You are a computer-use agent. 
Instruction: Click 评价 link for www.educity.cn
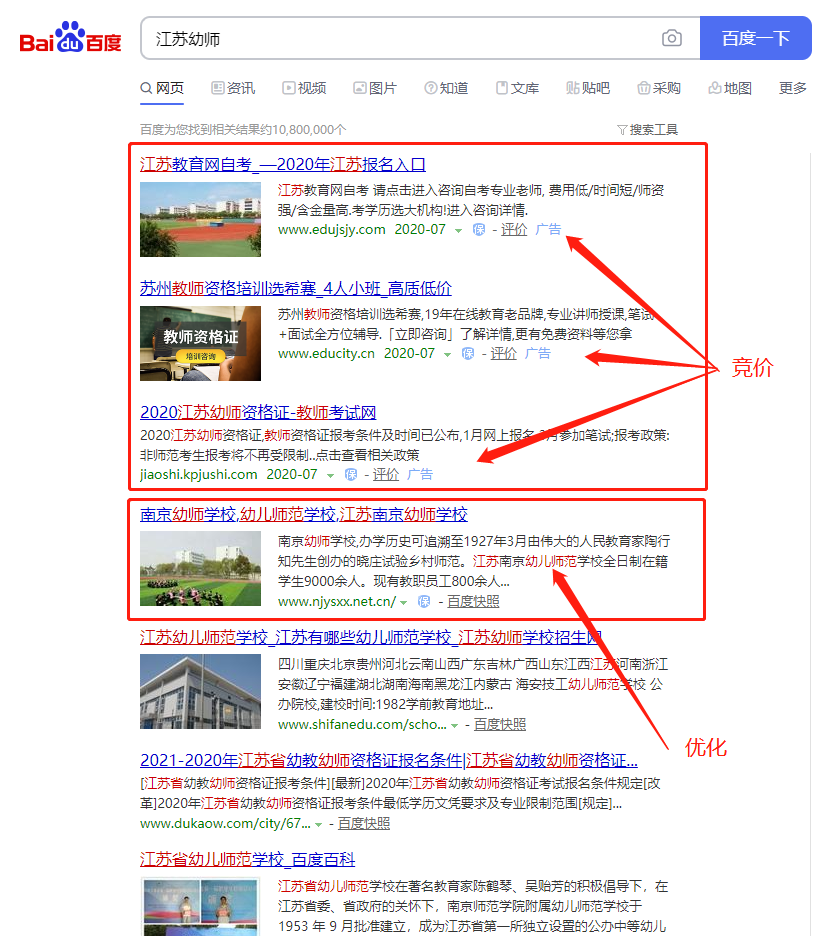tap(503, 353)
